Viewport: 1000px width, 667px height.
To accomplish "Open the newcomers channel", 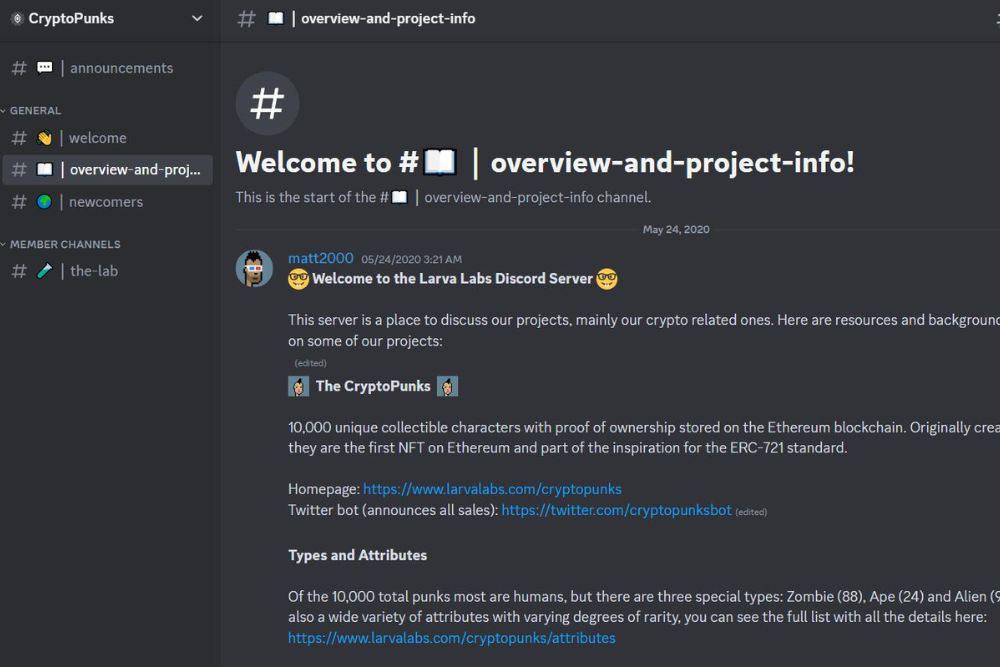I will click(x=107, y=202).
